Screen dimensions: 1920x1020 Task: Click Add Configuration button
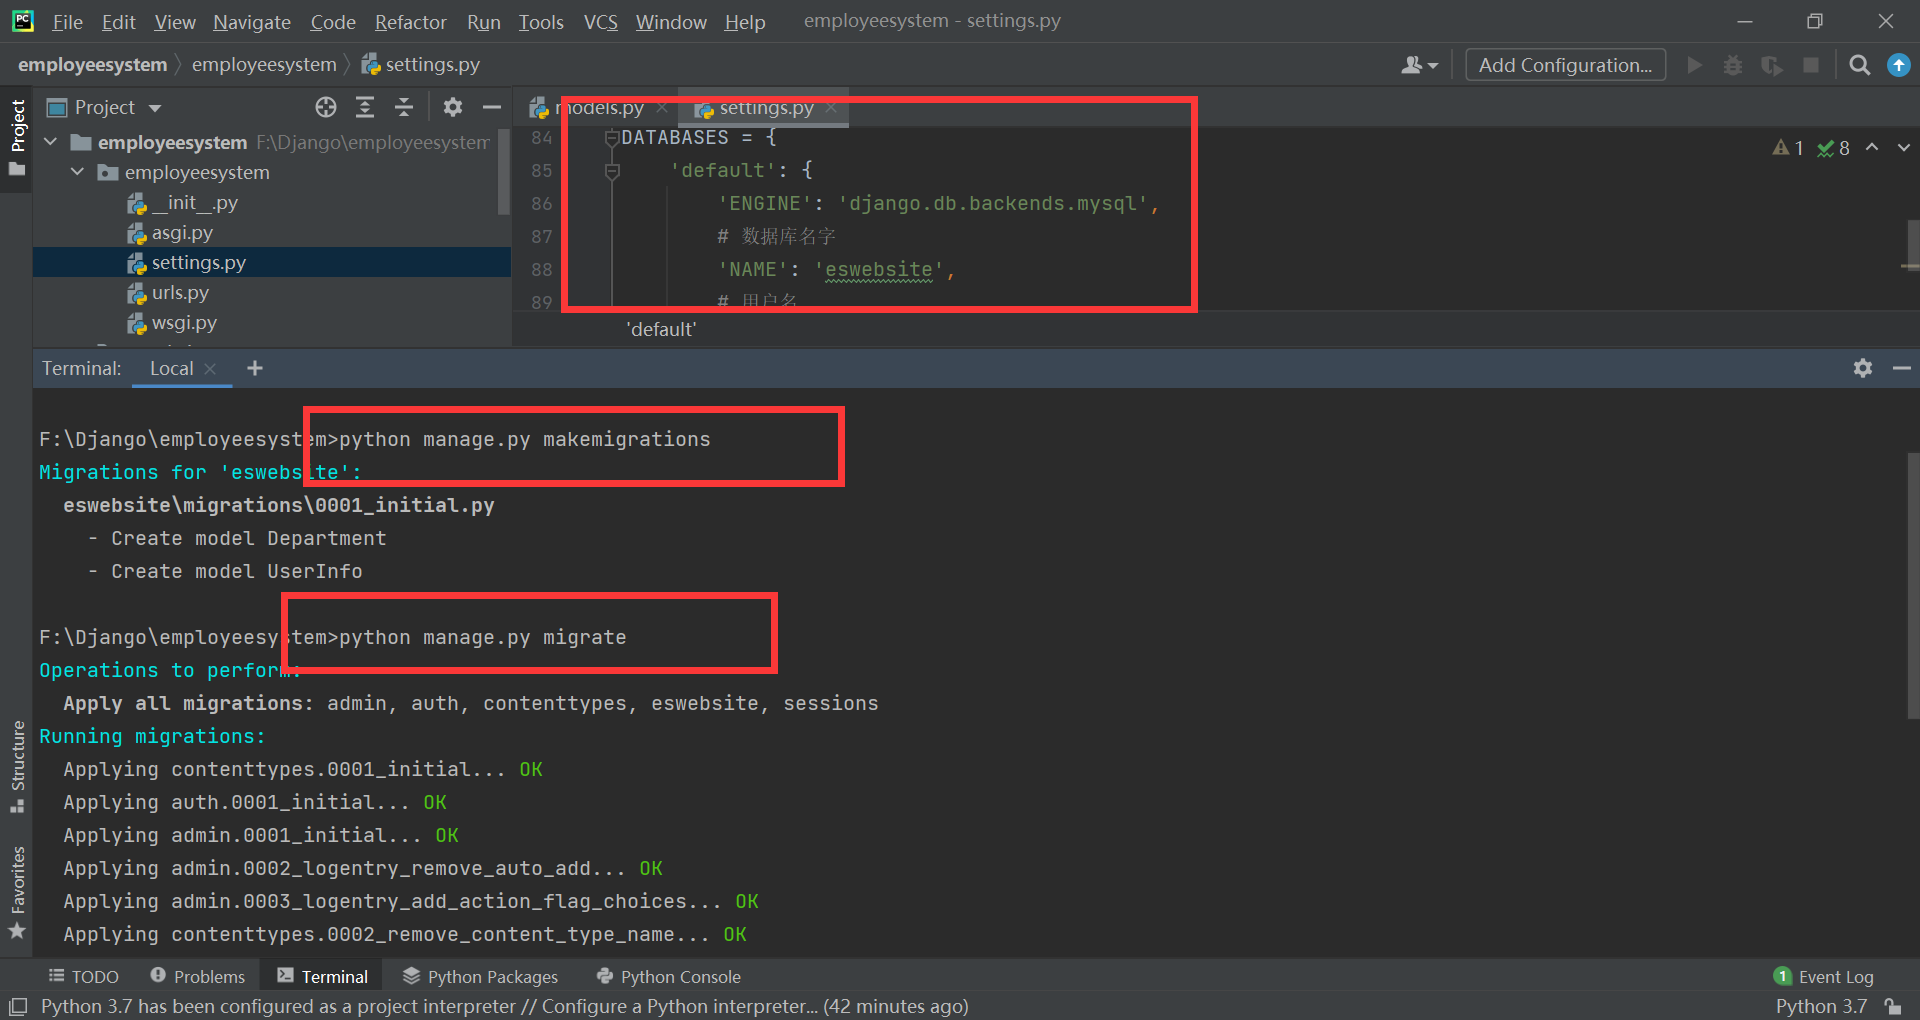(1565, 65)
